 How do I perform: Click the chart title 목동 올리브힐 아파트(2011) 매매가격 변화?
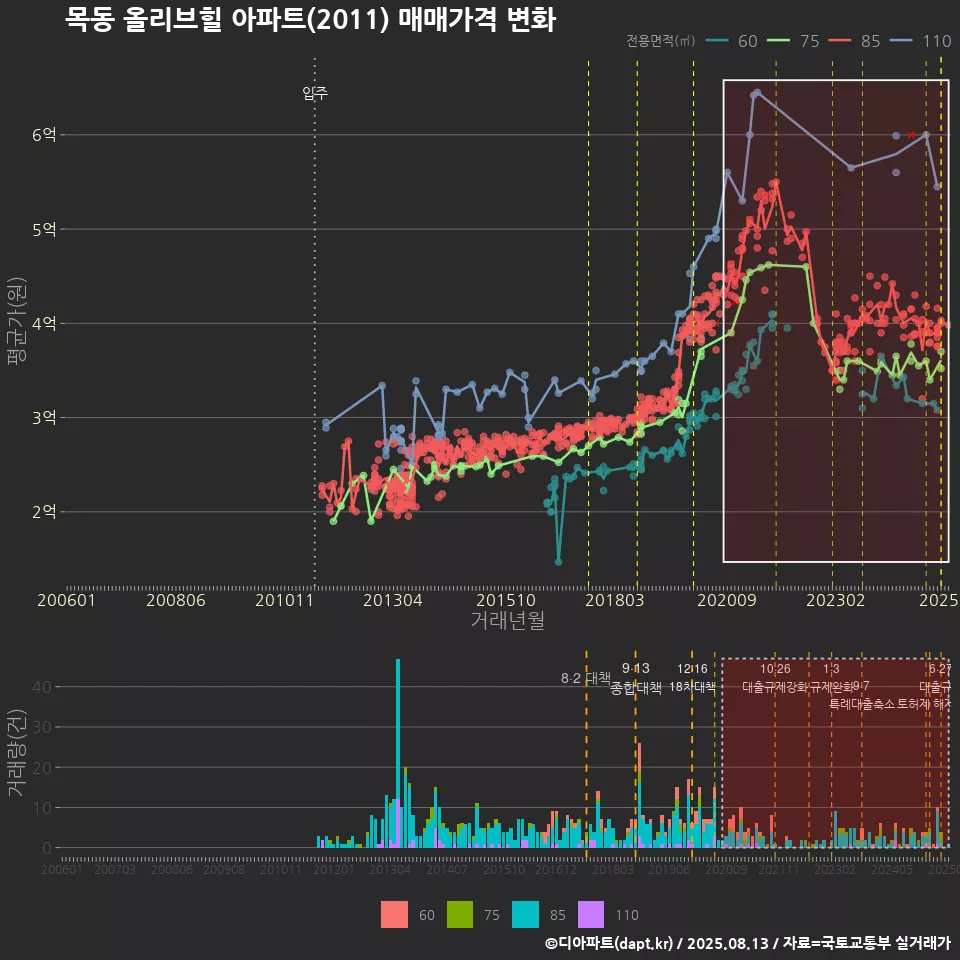pos(310,20)
